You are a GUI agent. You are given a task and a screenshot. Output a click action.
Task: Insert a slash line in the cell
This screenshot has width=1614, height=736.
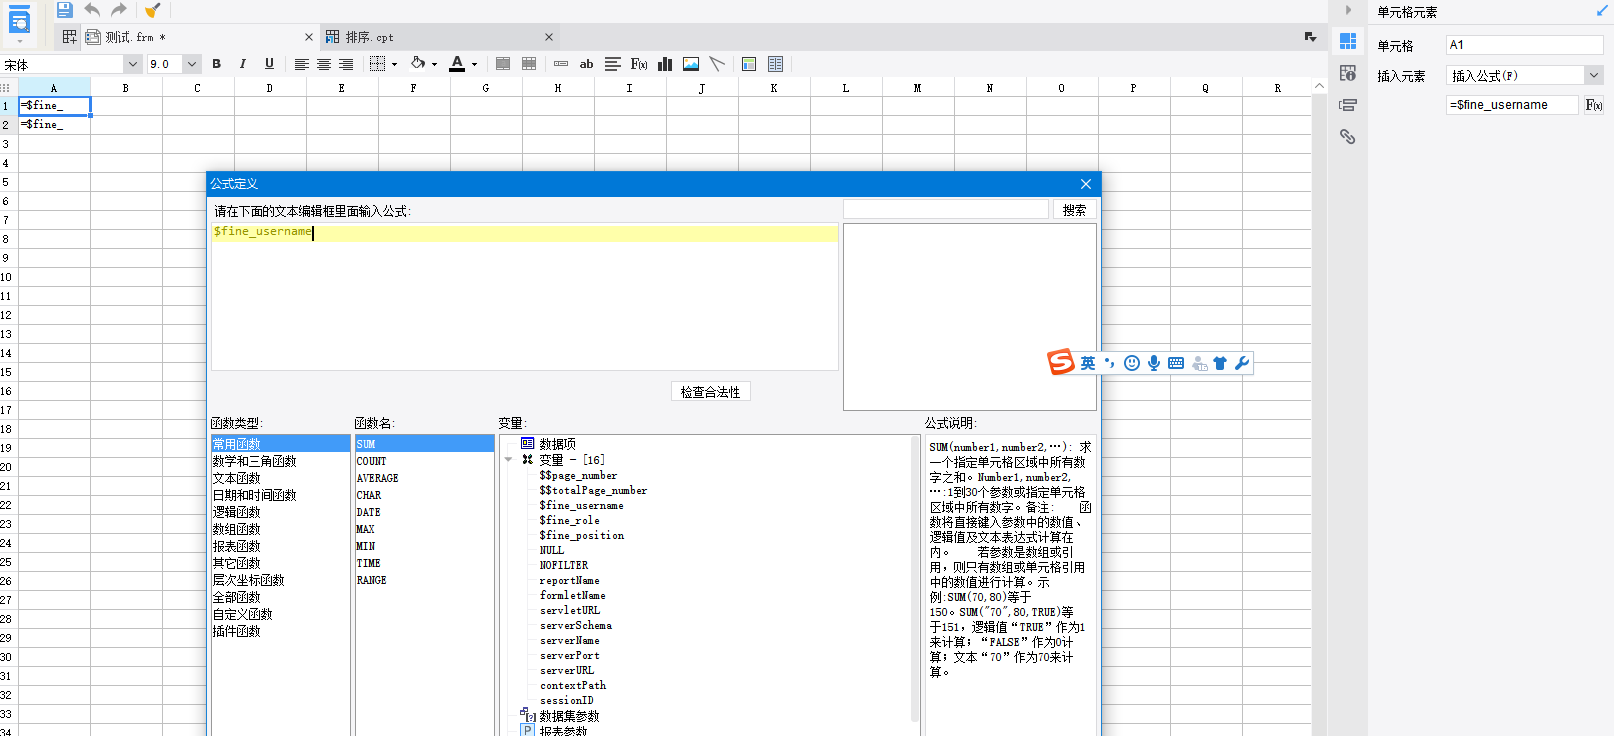717,64
